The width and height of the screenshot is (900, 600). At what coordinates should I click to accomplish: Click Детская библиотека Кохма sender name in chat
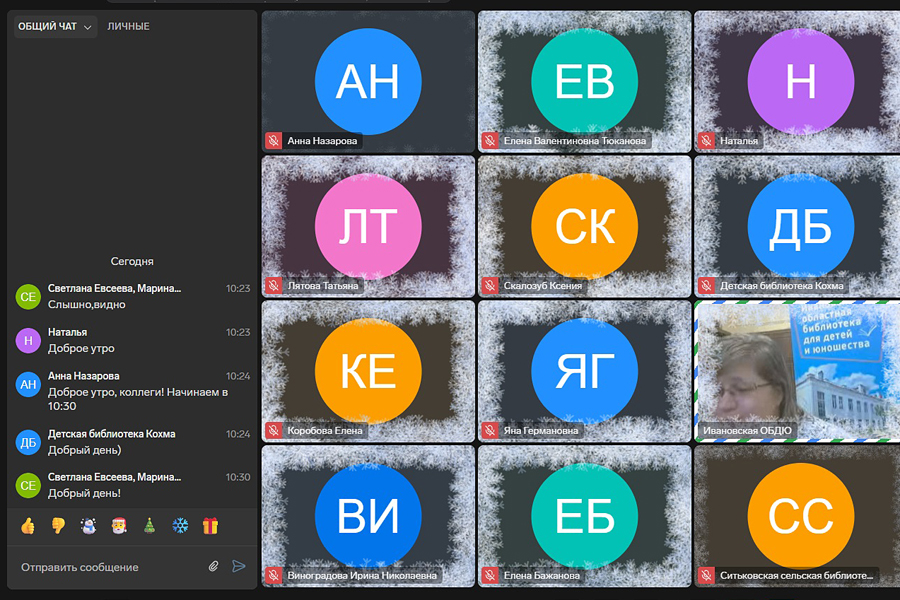point(111,434)
